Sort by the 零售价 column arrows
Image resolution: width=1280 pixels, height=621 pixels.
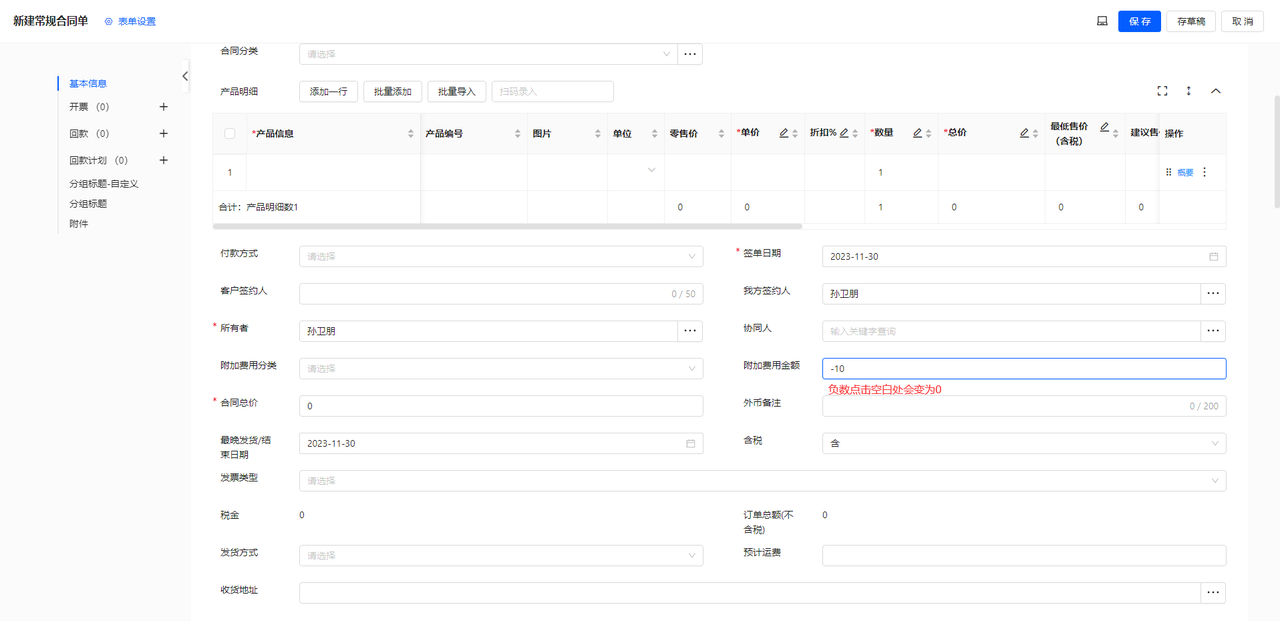click(x=721, y=134)
